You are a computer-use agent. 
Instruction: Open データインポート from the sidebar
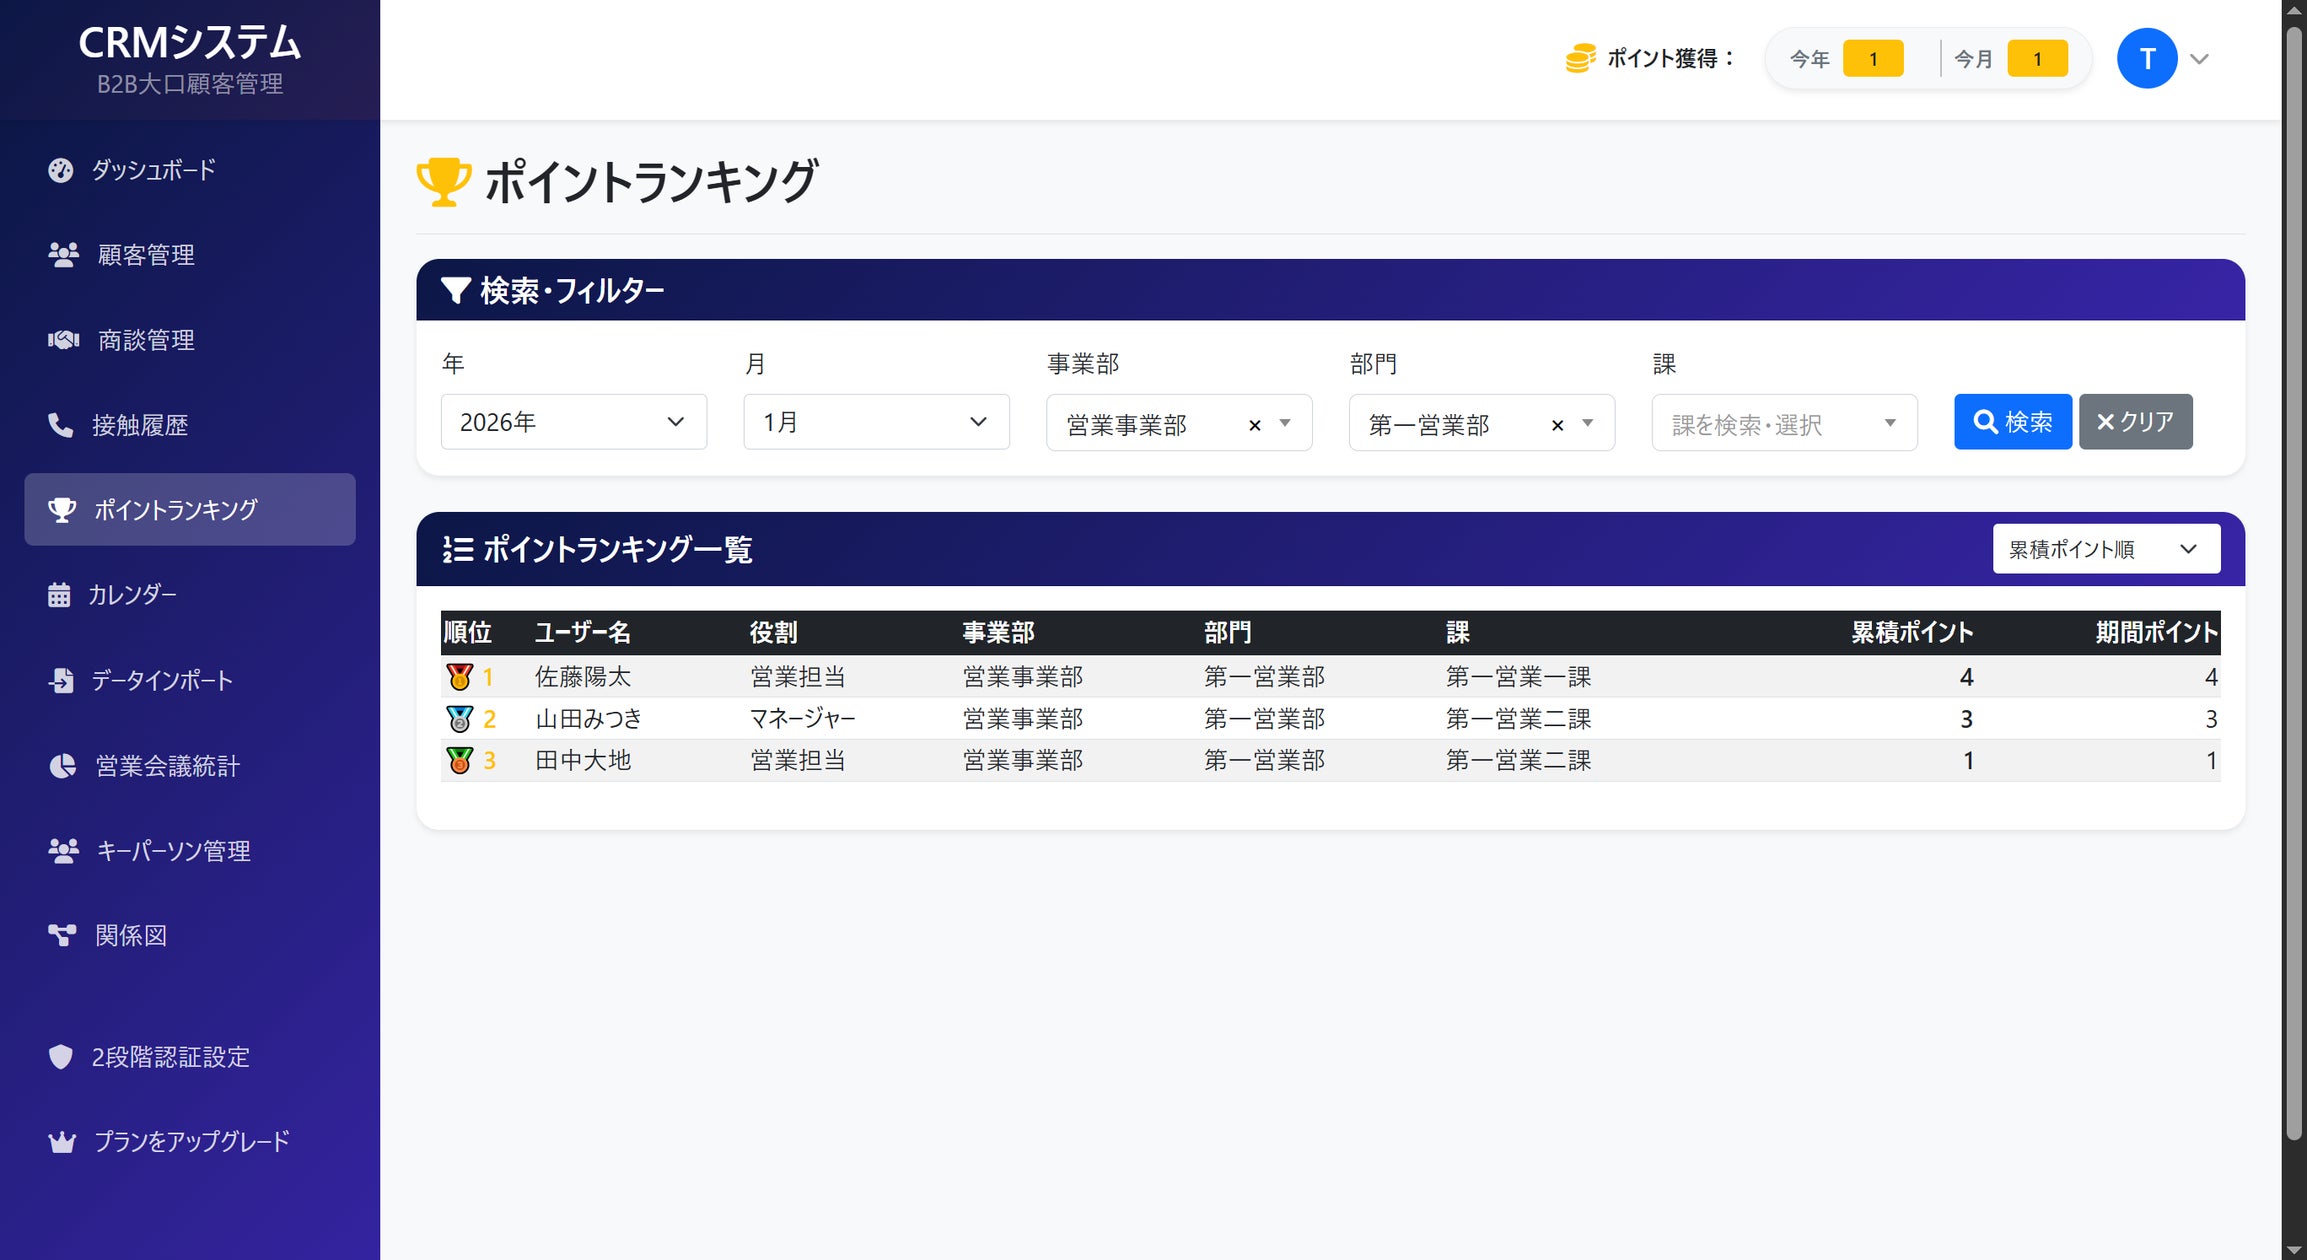(x=62, y=680)
